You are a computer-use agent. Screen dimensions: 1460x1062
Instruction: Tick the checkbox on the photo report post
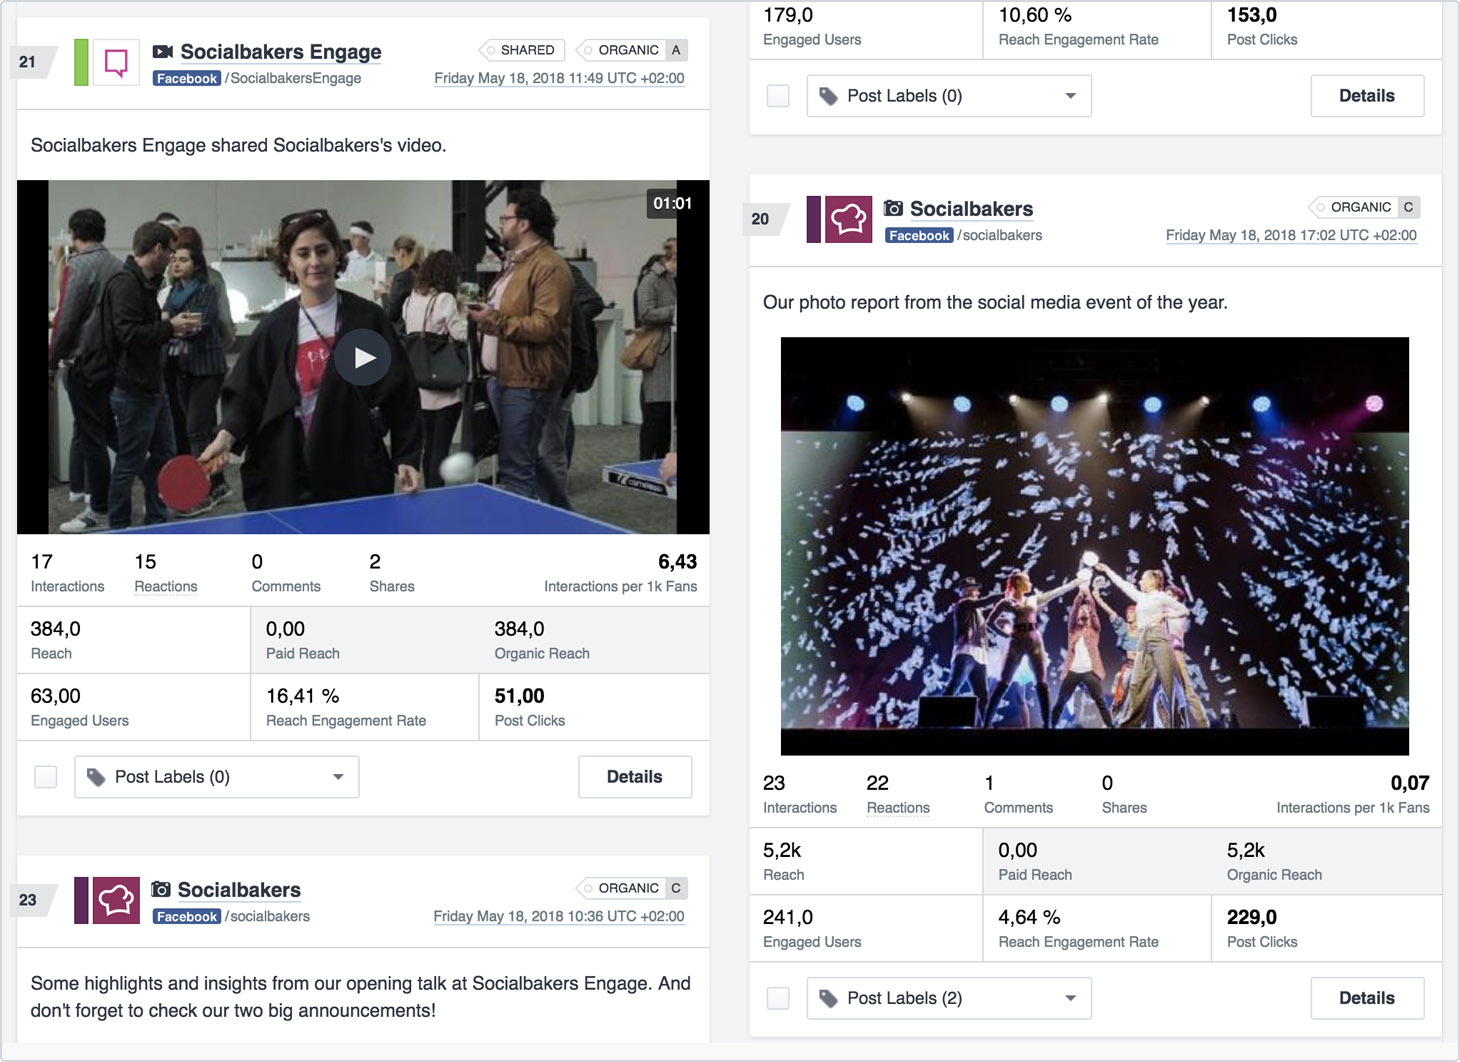click(778, 998)
